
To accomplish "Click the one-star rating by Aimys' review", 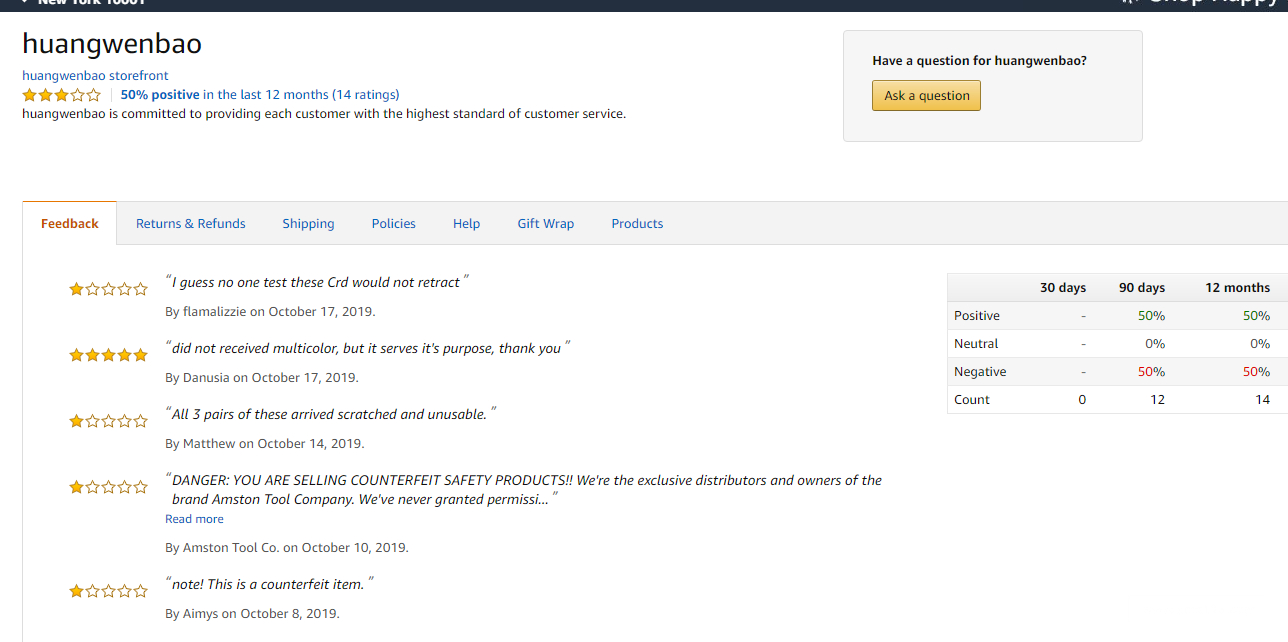I will (108, 591).
